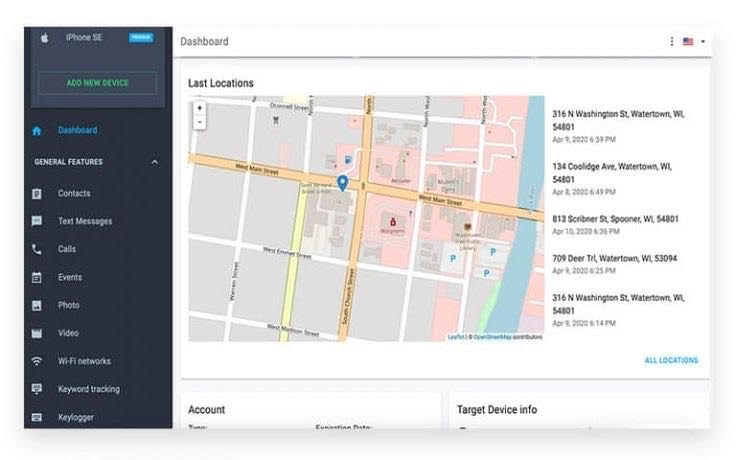Zoom in on the map
The height and width of the screenshot is (460, 736).
coord(200,108)
